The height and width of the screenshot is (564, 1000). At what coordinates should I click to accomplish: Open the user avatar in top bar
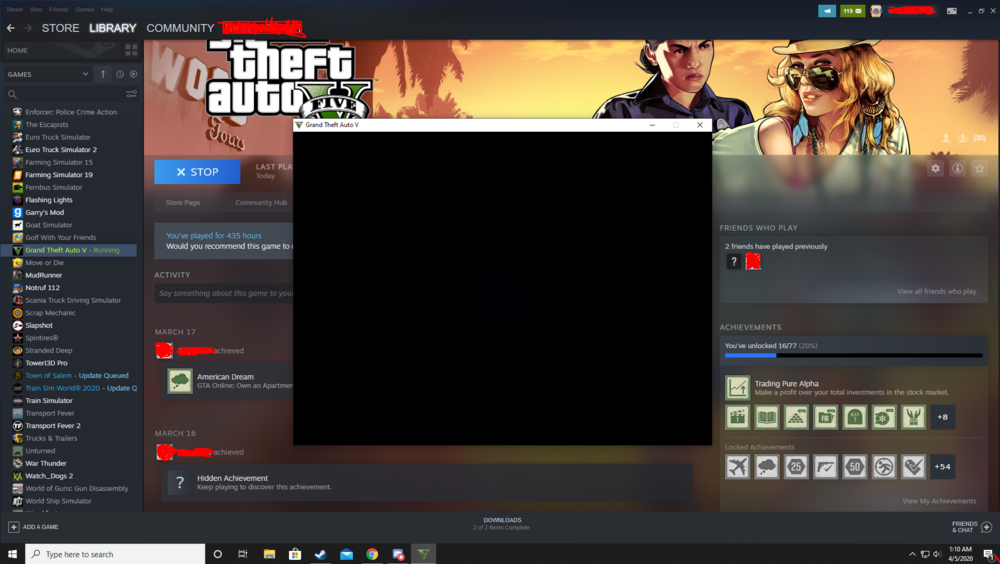[x=876, y=11]
